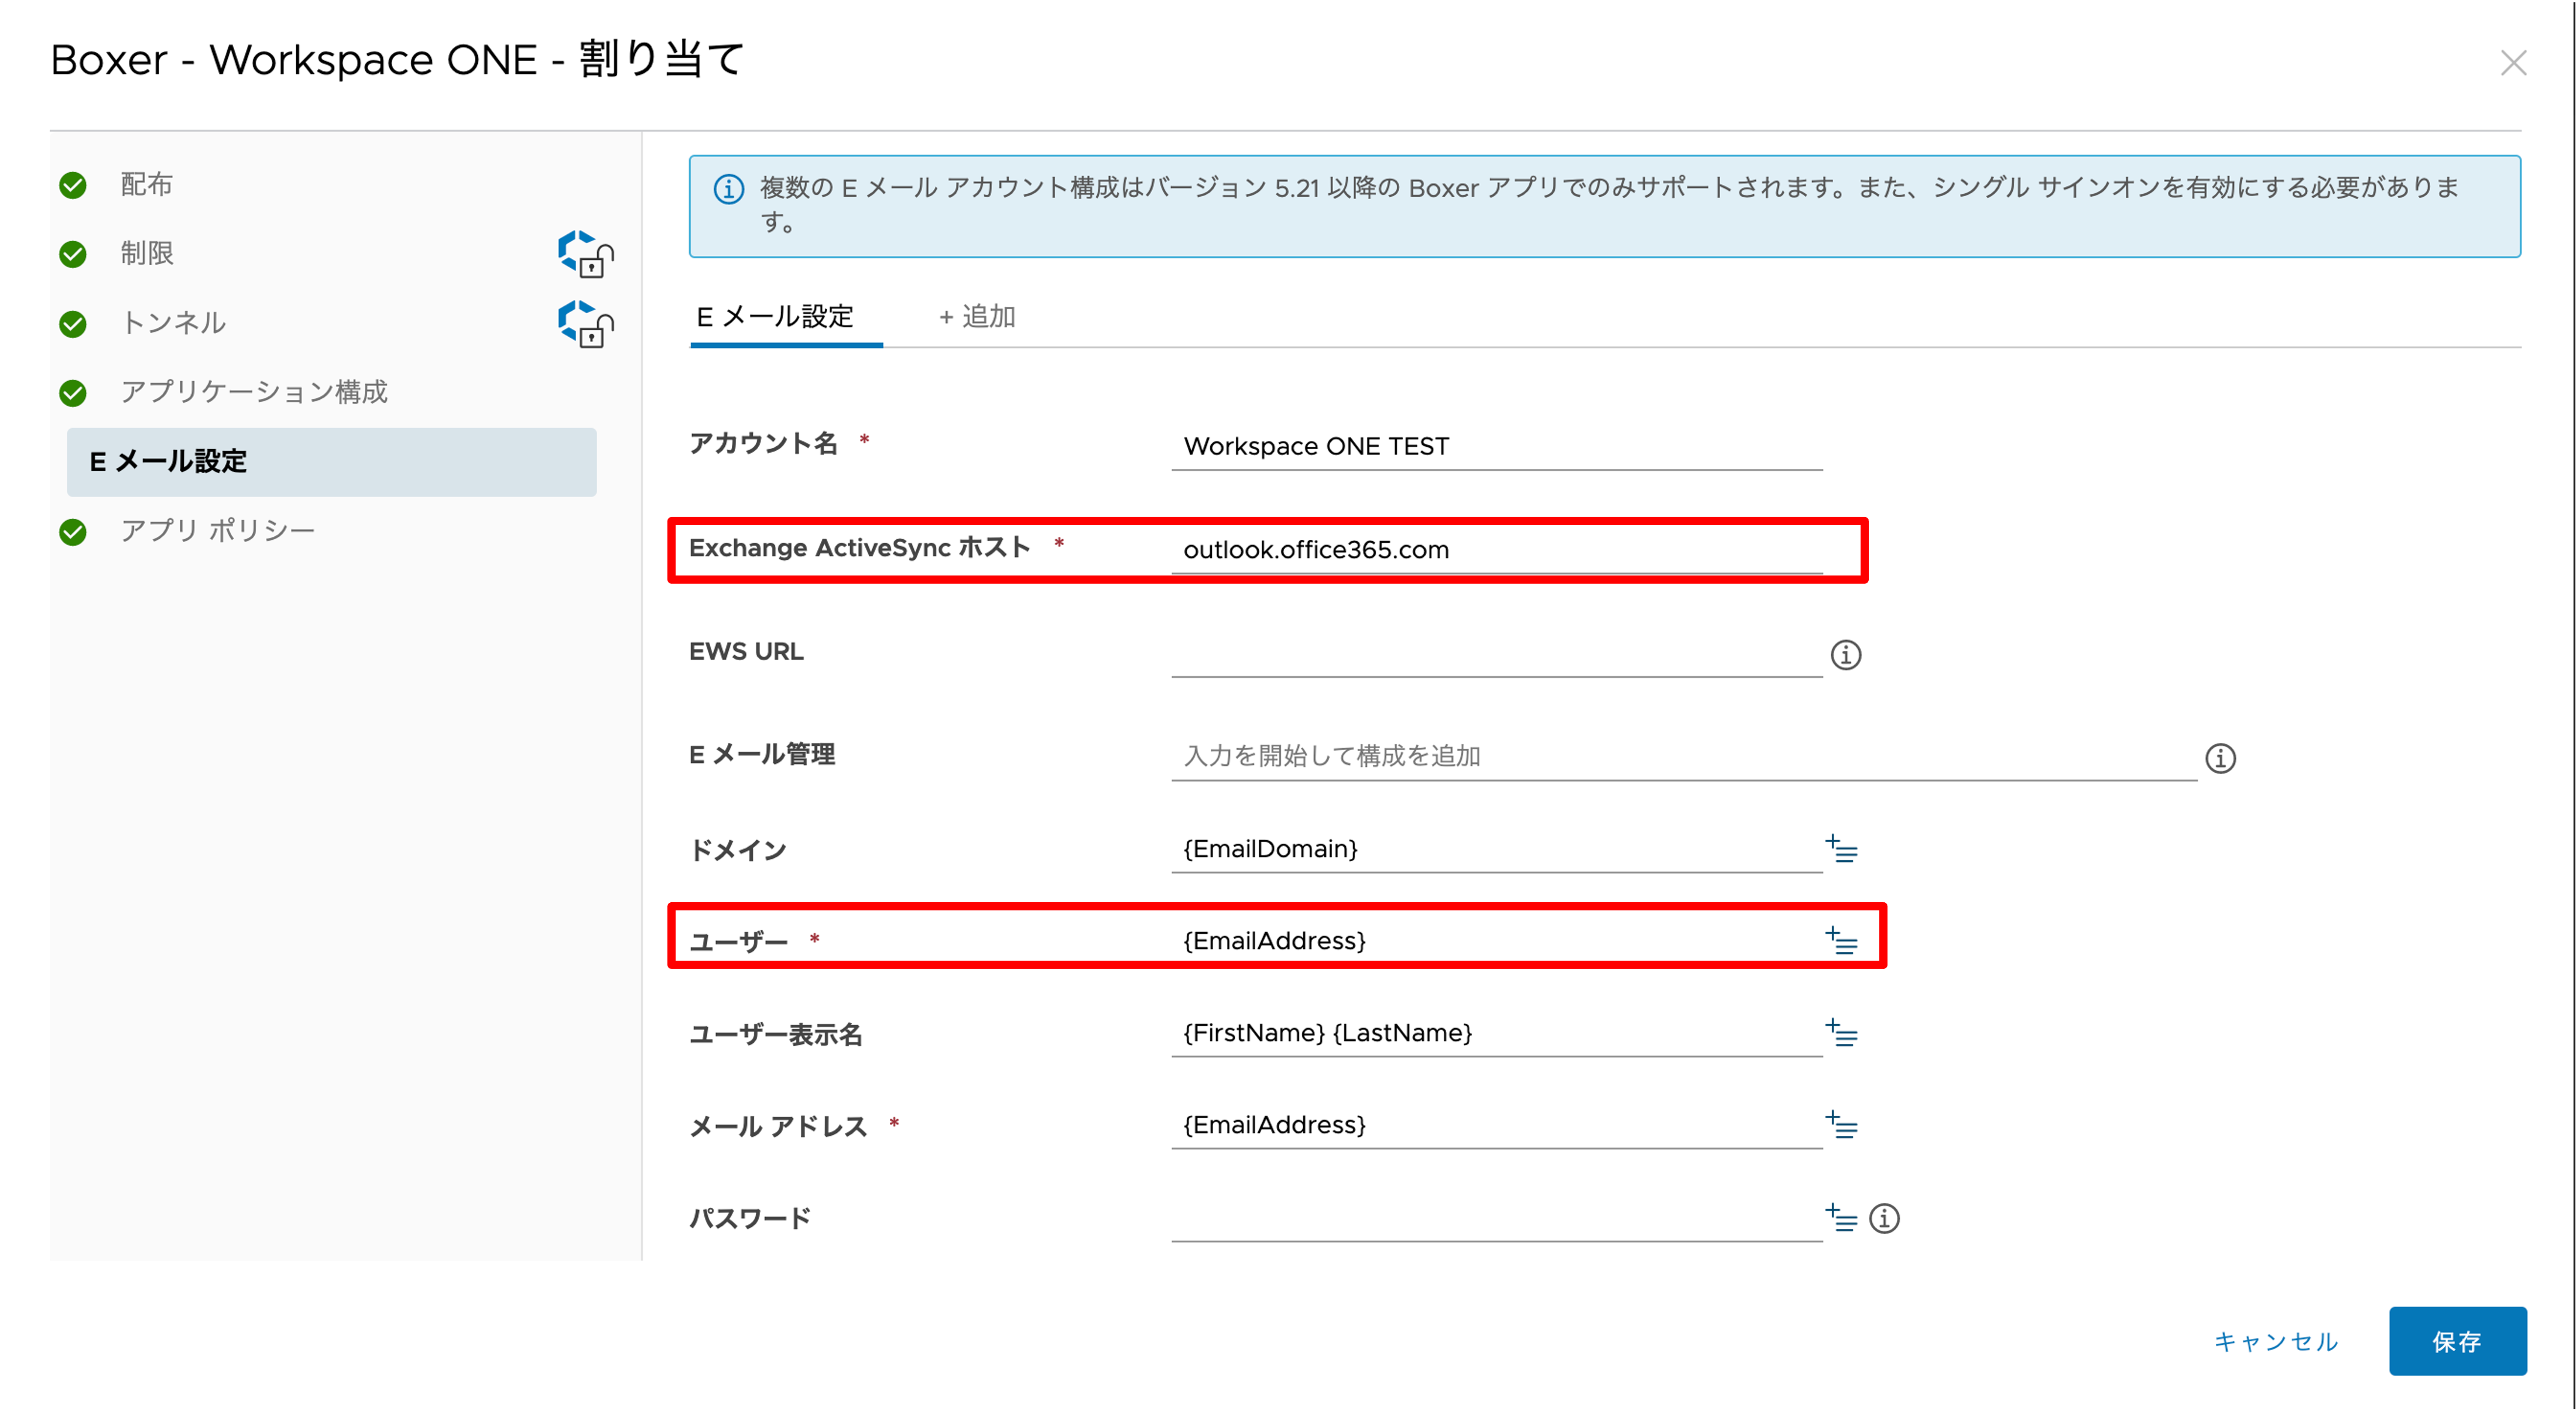Go to the トンネル step
Image resolution: width=2576 pixels, height=1411 pixels.
coord(173,324)
